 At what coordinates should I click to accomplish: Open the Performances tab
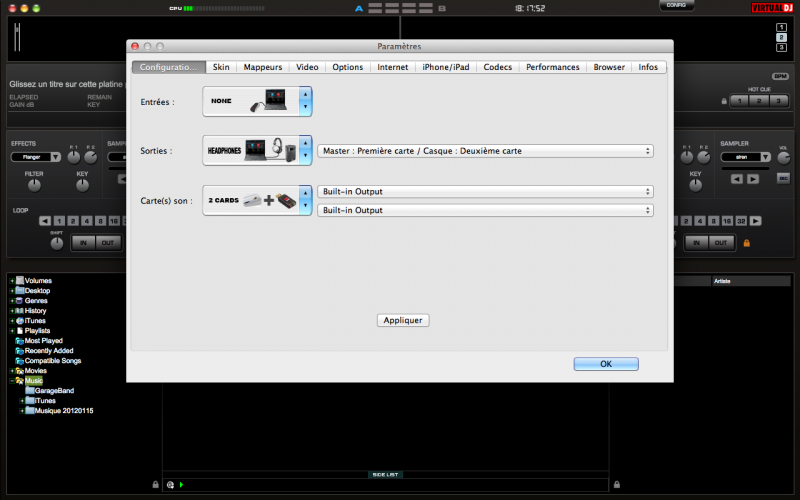tap(552, 67)
